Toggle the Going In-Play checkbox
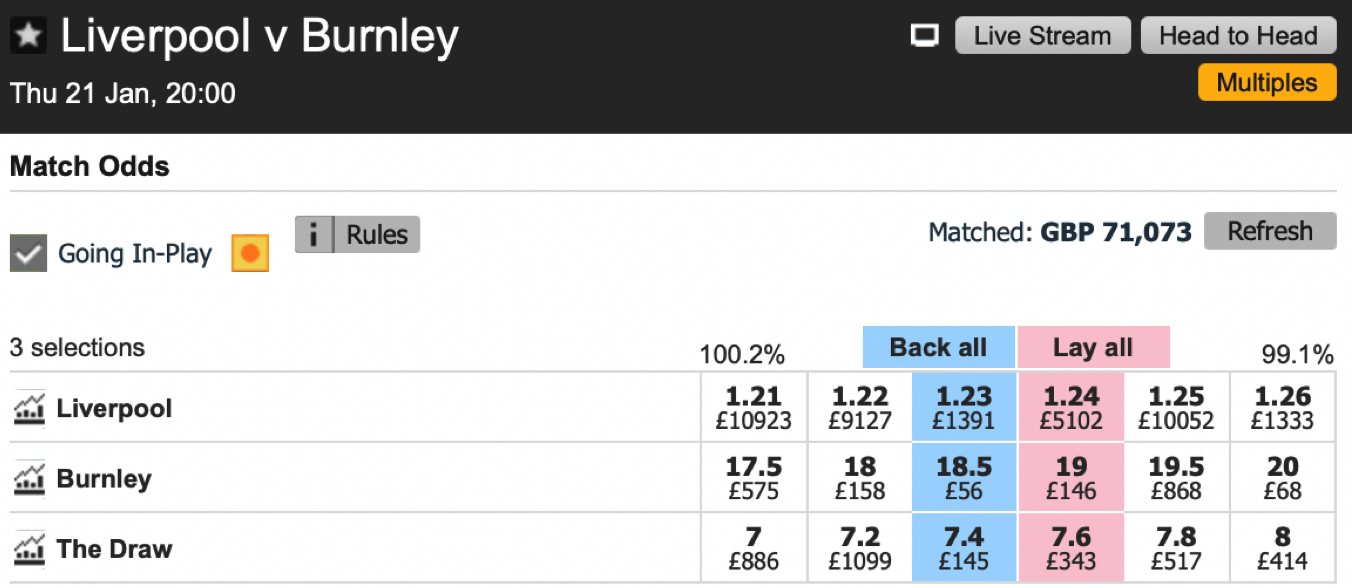1352x588 pixels. pos(29,253)
